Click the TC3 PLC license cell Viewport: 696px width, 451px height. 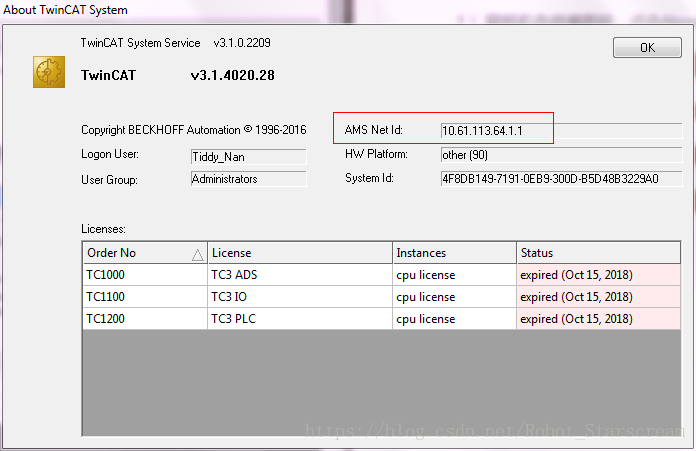[300, 319]
